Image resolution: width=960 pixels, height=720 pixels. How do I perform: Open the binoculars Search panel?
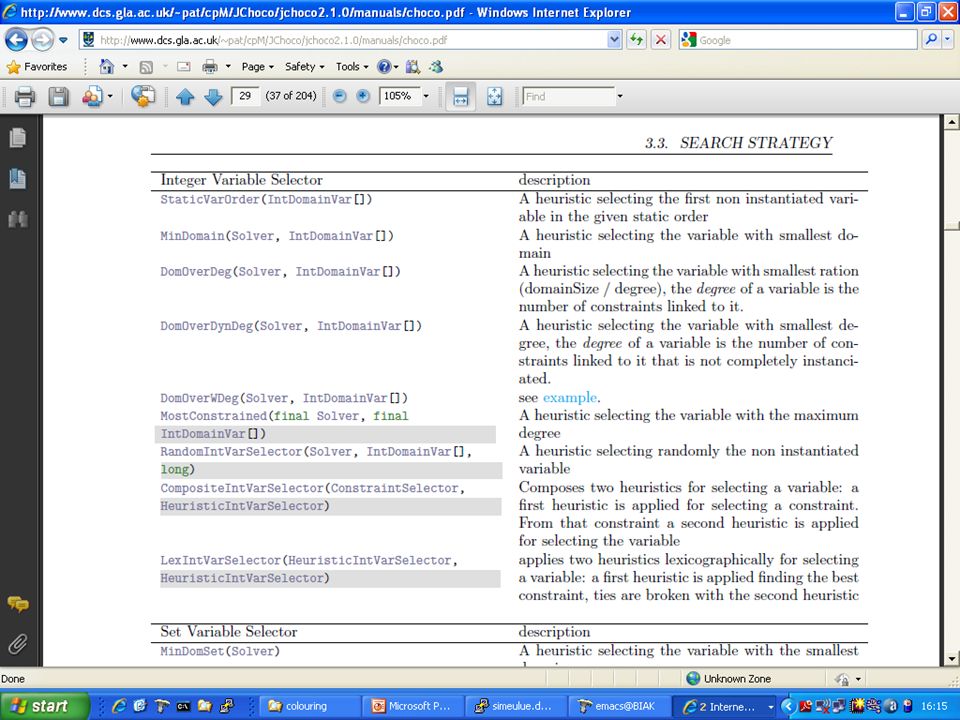point(18,219)
